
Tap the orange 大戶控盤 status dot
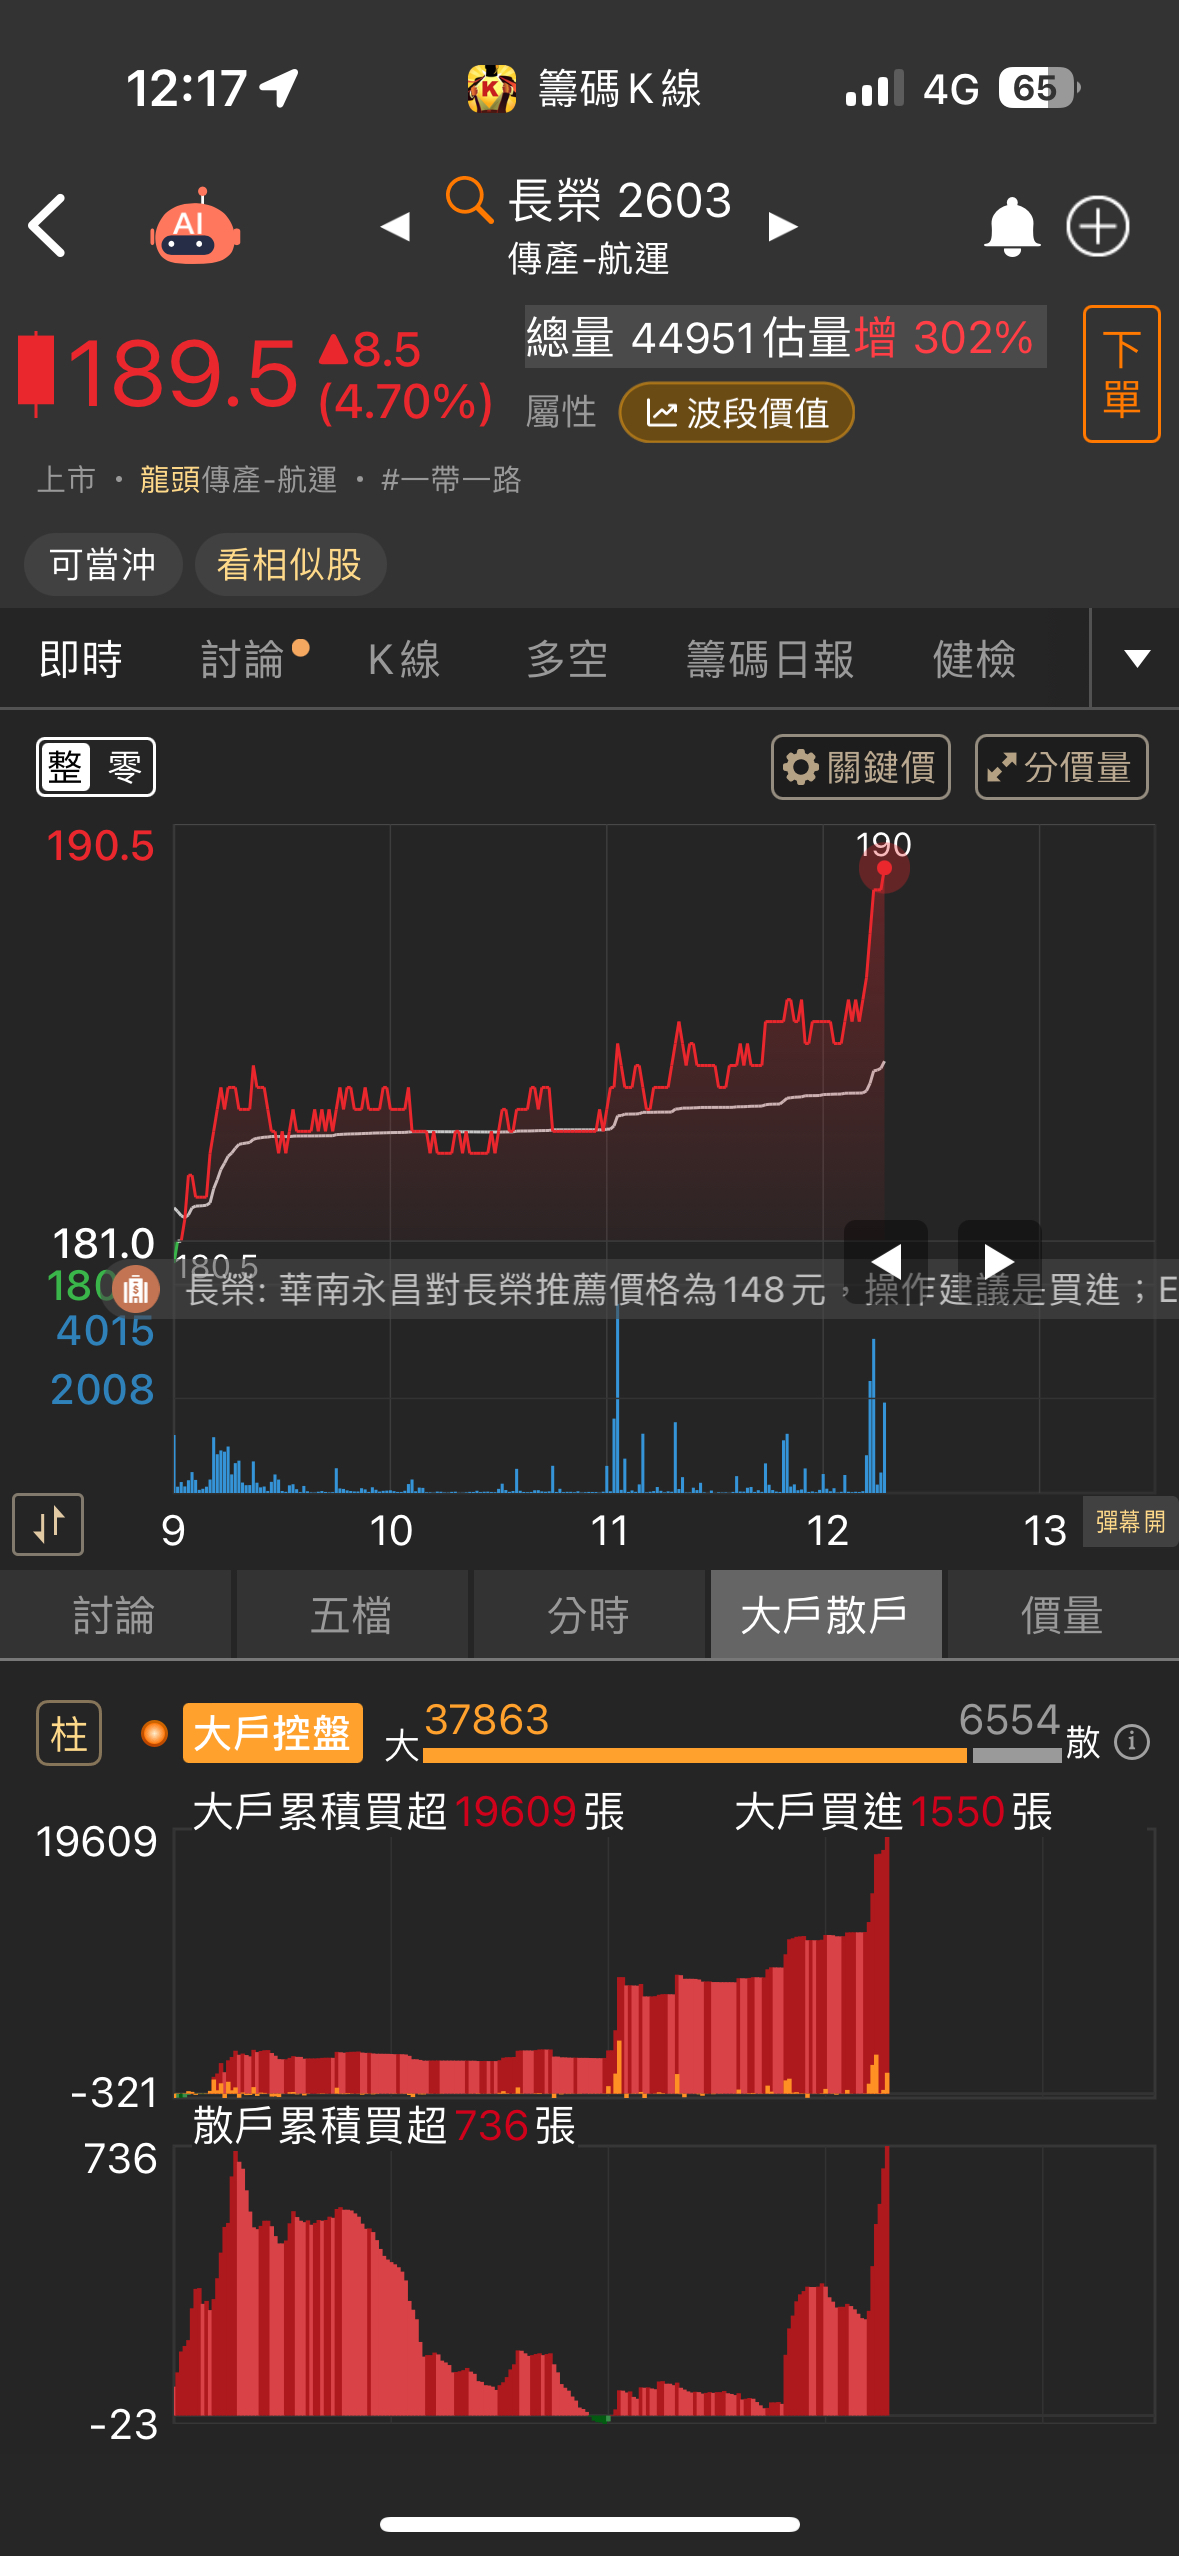pos(155,1733)
